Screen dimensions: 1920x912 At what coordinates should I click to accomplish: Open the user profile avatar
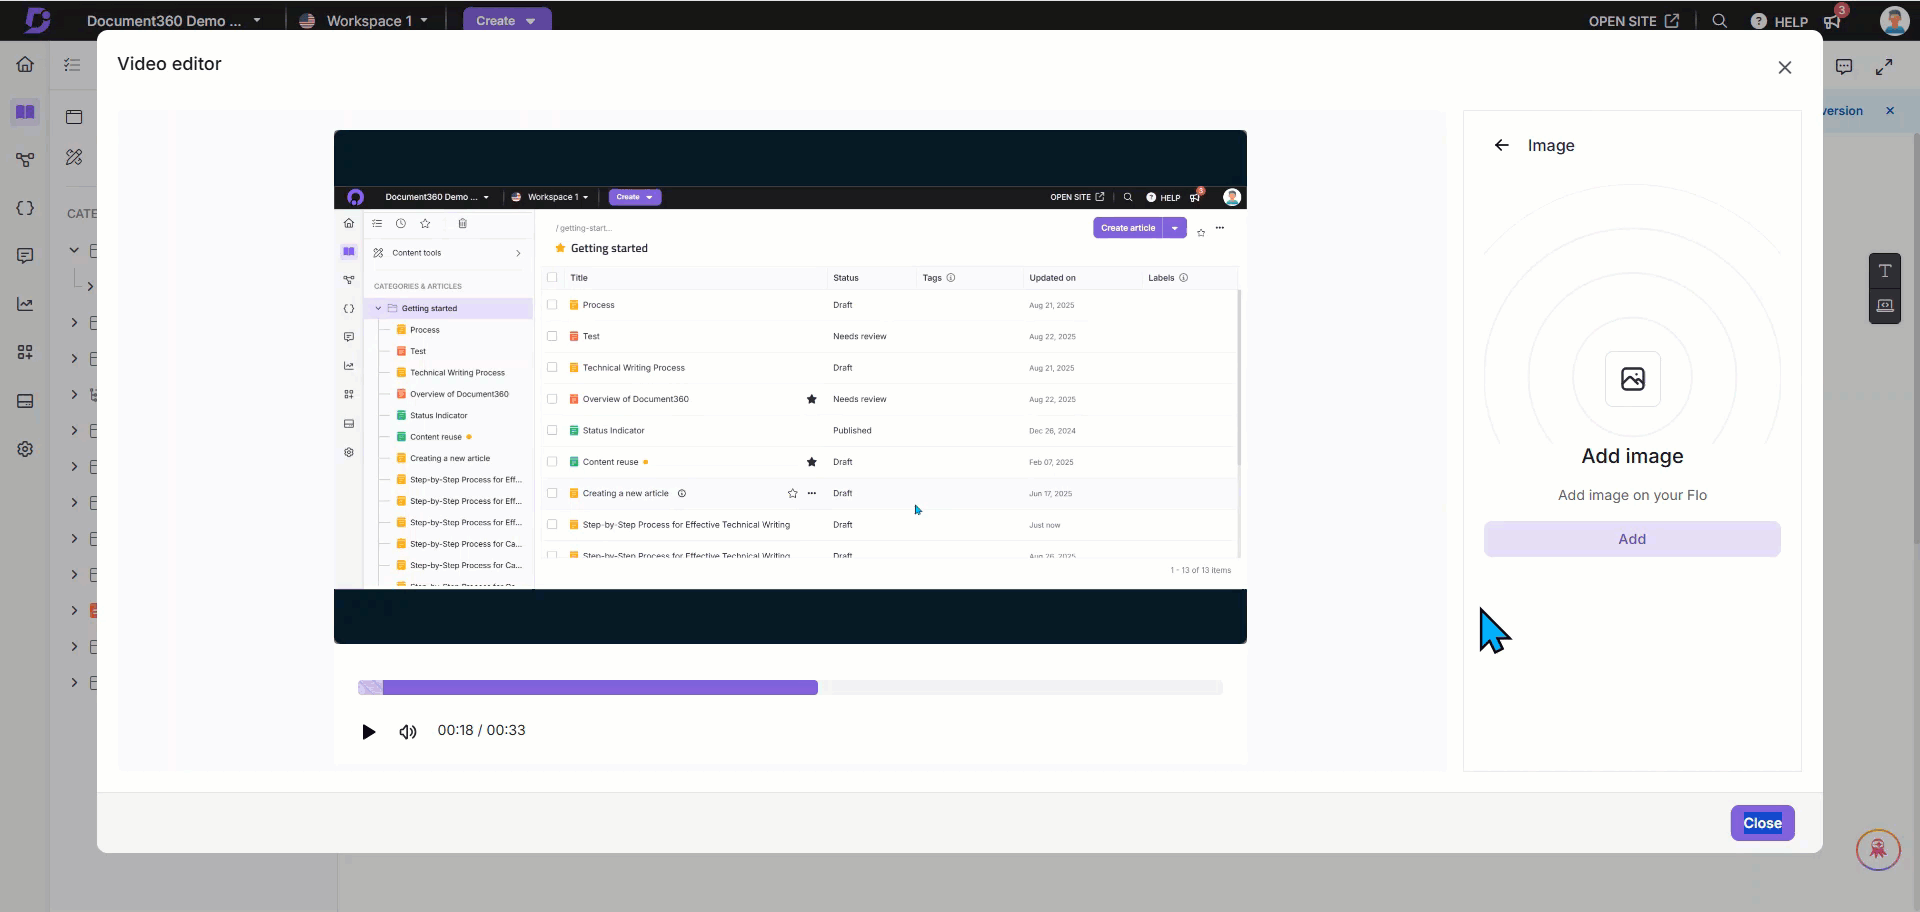tap(1894, 20)
